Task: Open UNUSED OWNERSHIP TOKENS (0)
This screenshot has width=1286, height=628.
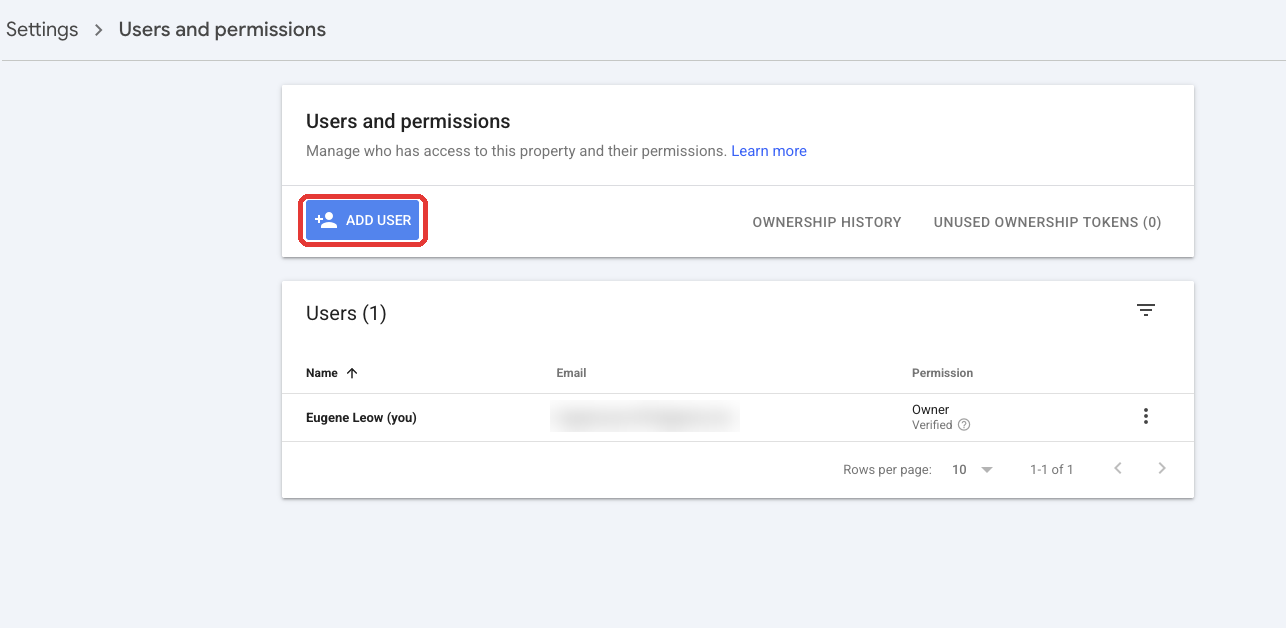Action: coord(1047,222)
